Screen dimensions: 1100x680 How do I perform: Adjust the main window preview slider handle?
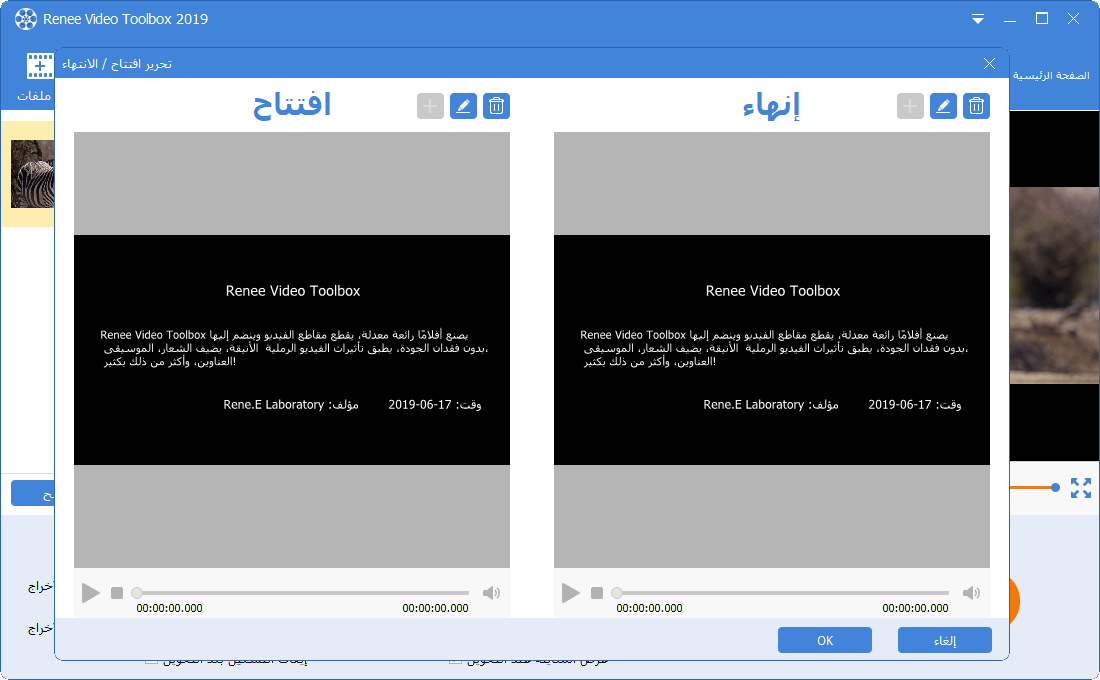coord(1055,487)
